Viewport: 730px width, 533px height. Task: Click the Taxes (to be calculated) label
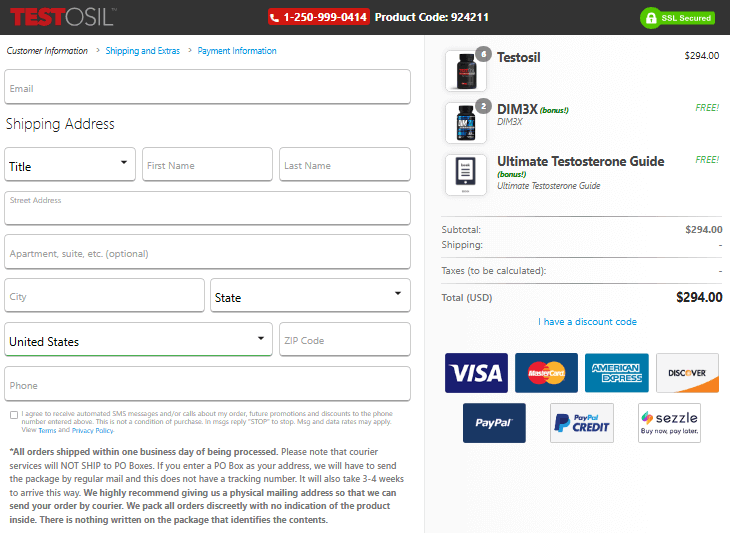[494, 271]
